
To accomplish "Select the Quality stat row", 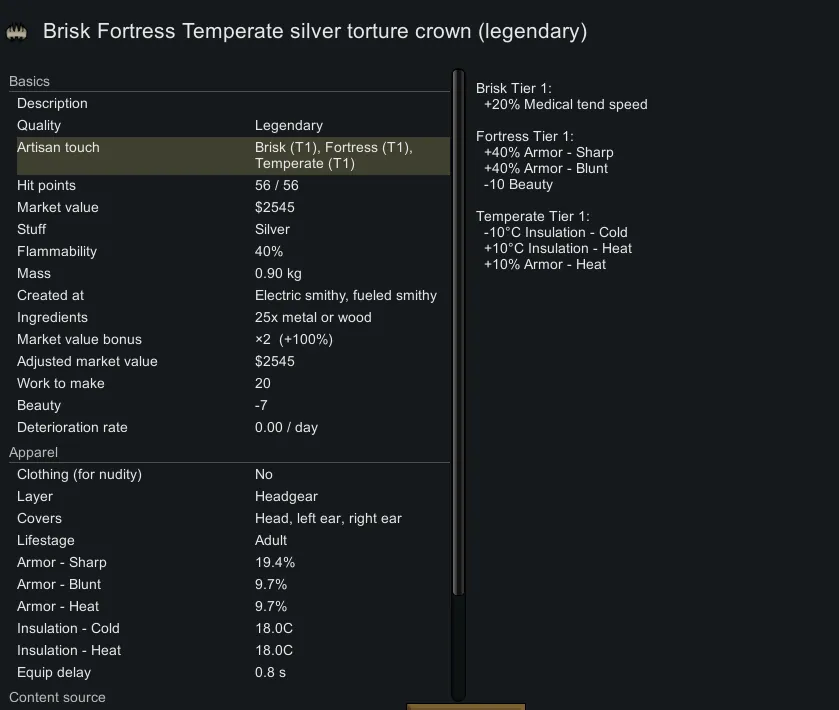I will click(x=232, y=126).
